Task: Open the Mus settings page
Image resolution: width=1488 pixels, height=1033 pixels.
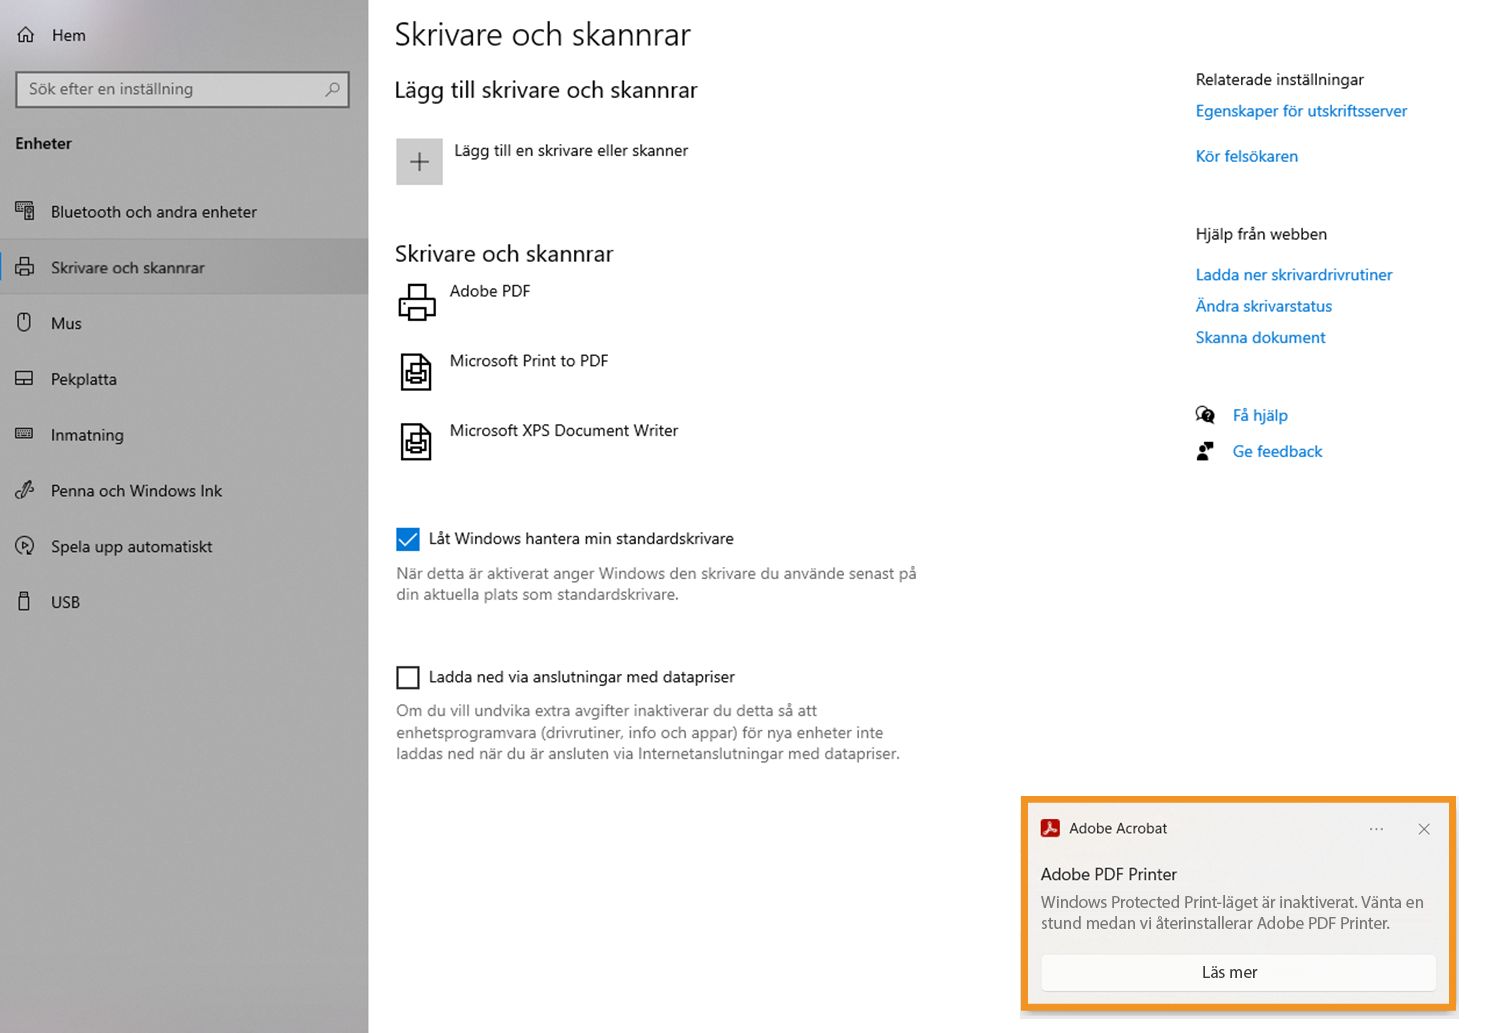Action: 184,323
